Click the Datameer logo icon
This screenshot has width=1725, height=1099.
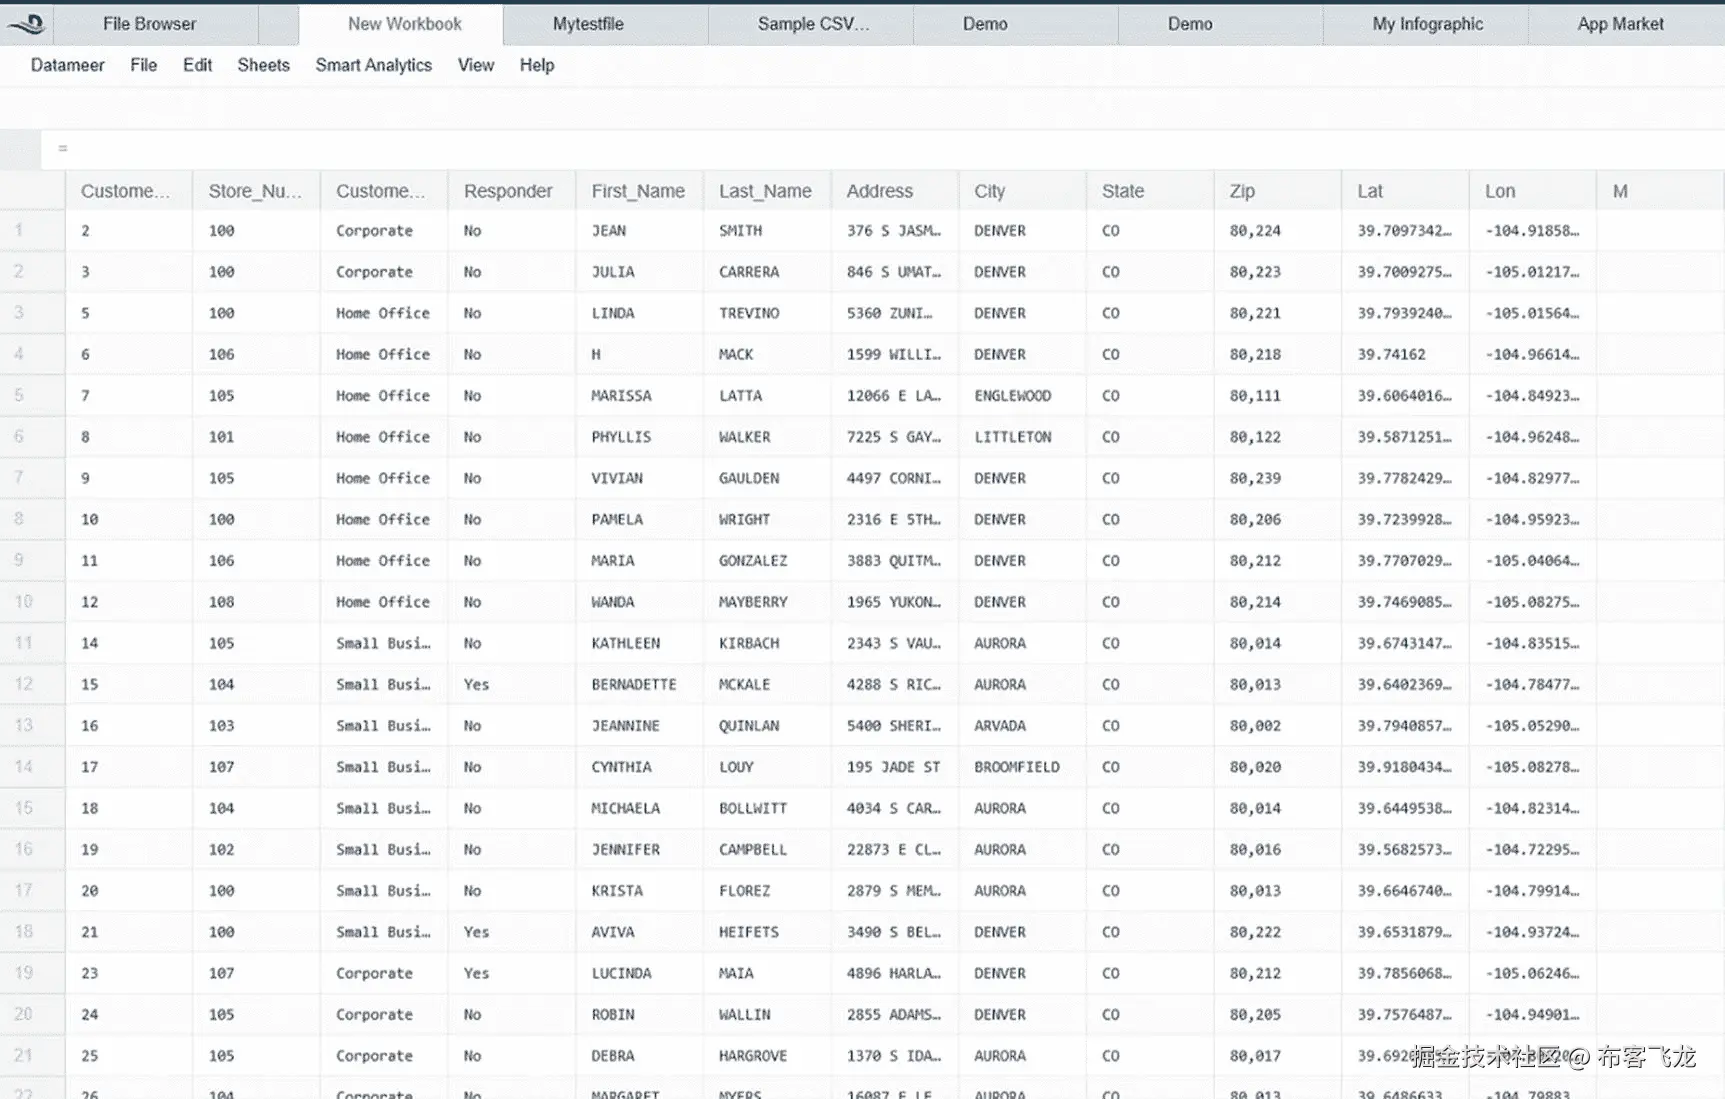tap(26, 24)
